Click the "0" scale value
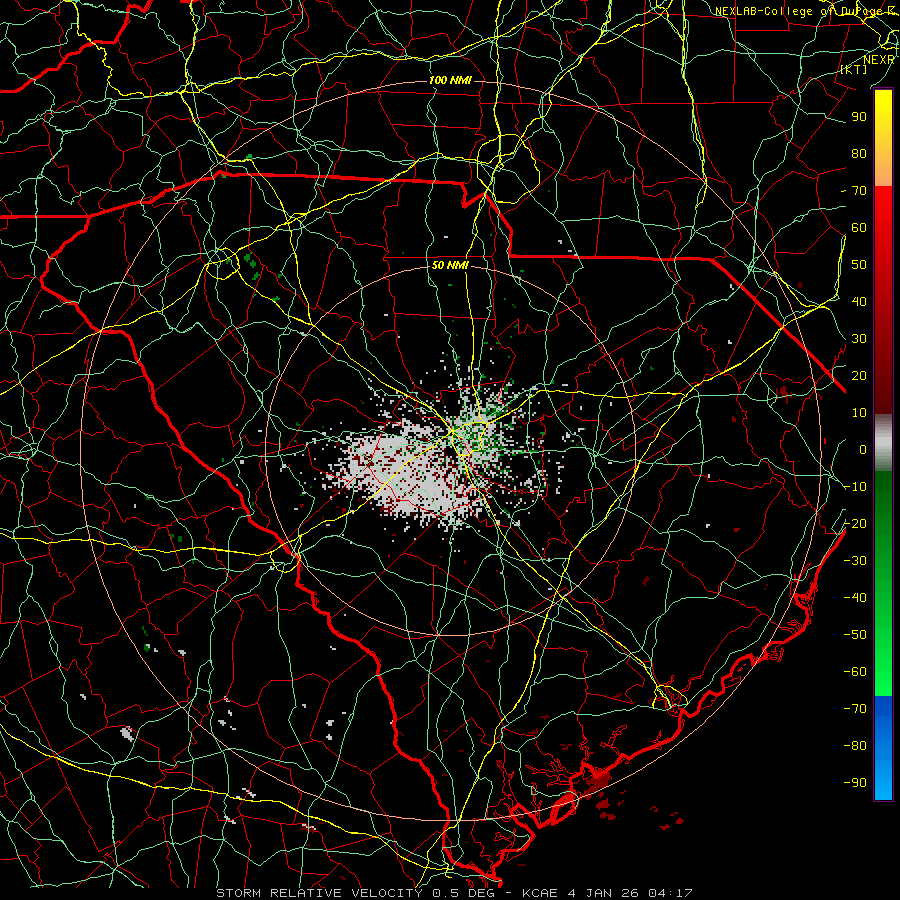 (863, 449)
